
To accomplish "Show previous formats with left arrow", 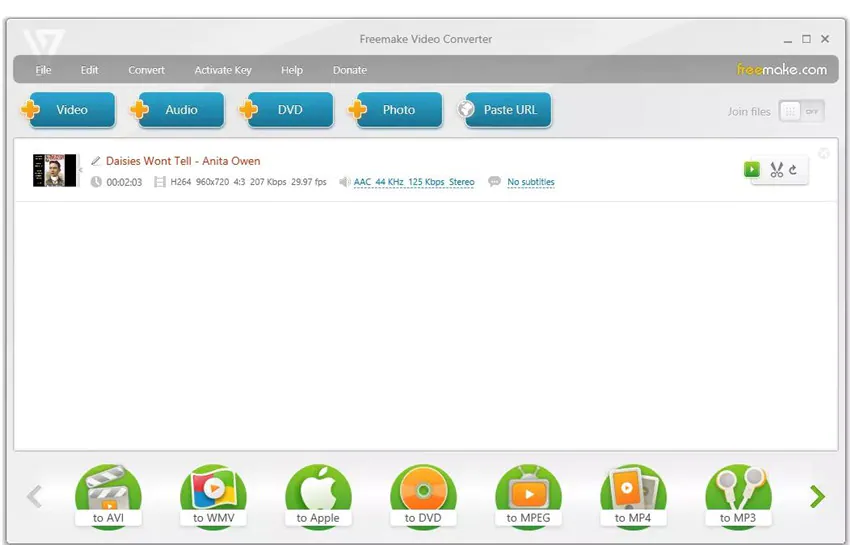I will point(35,496).
